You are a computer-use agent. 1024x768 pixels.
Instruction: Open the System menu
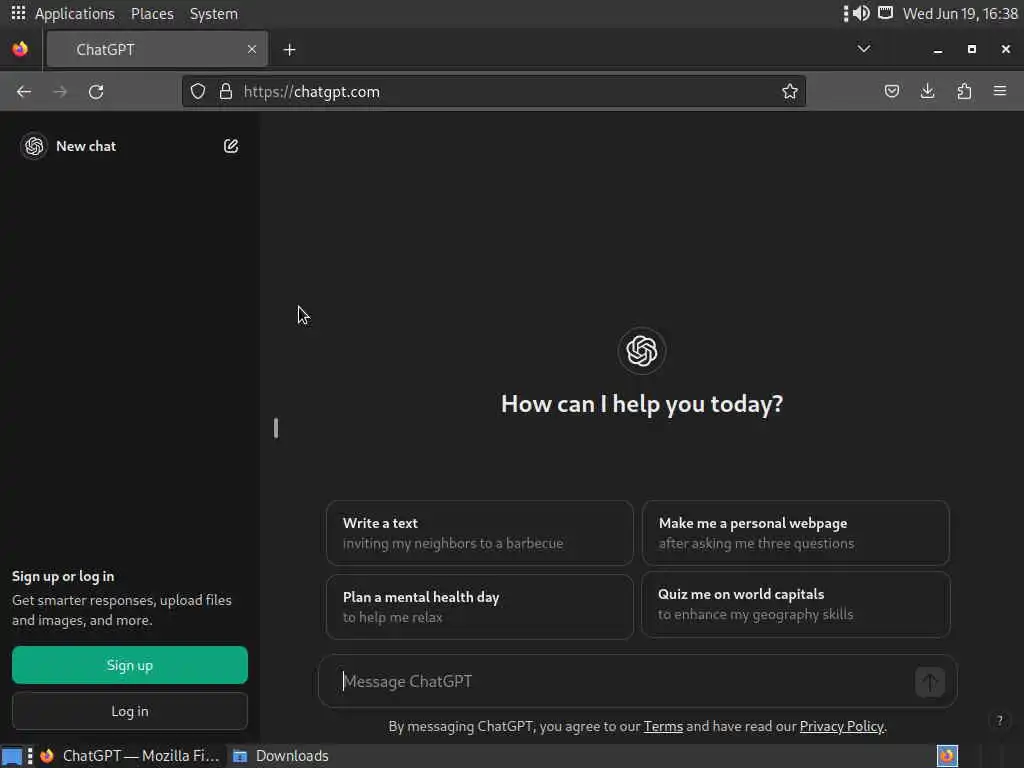click(x=214, y=14)
